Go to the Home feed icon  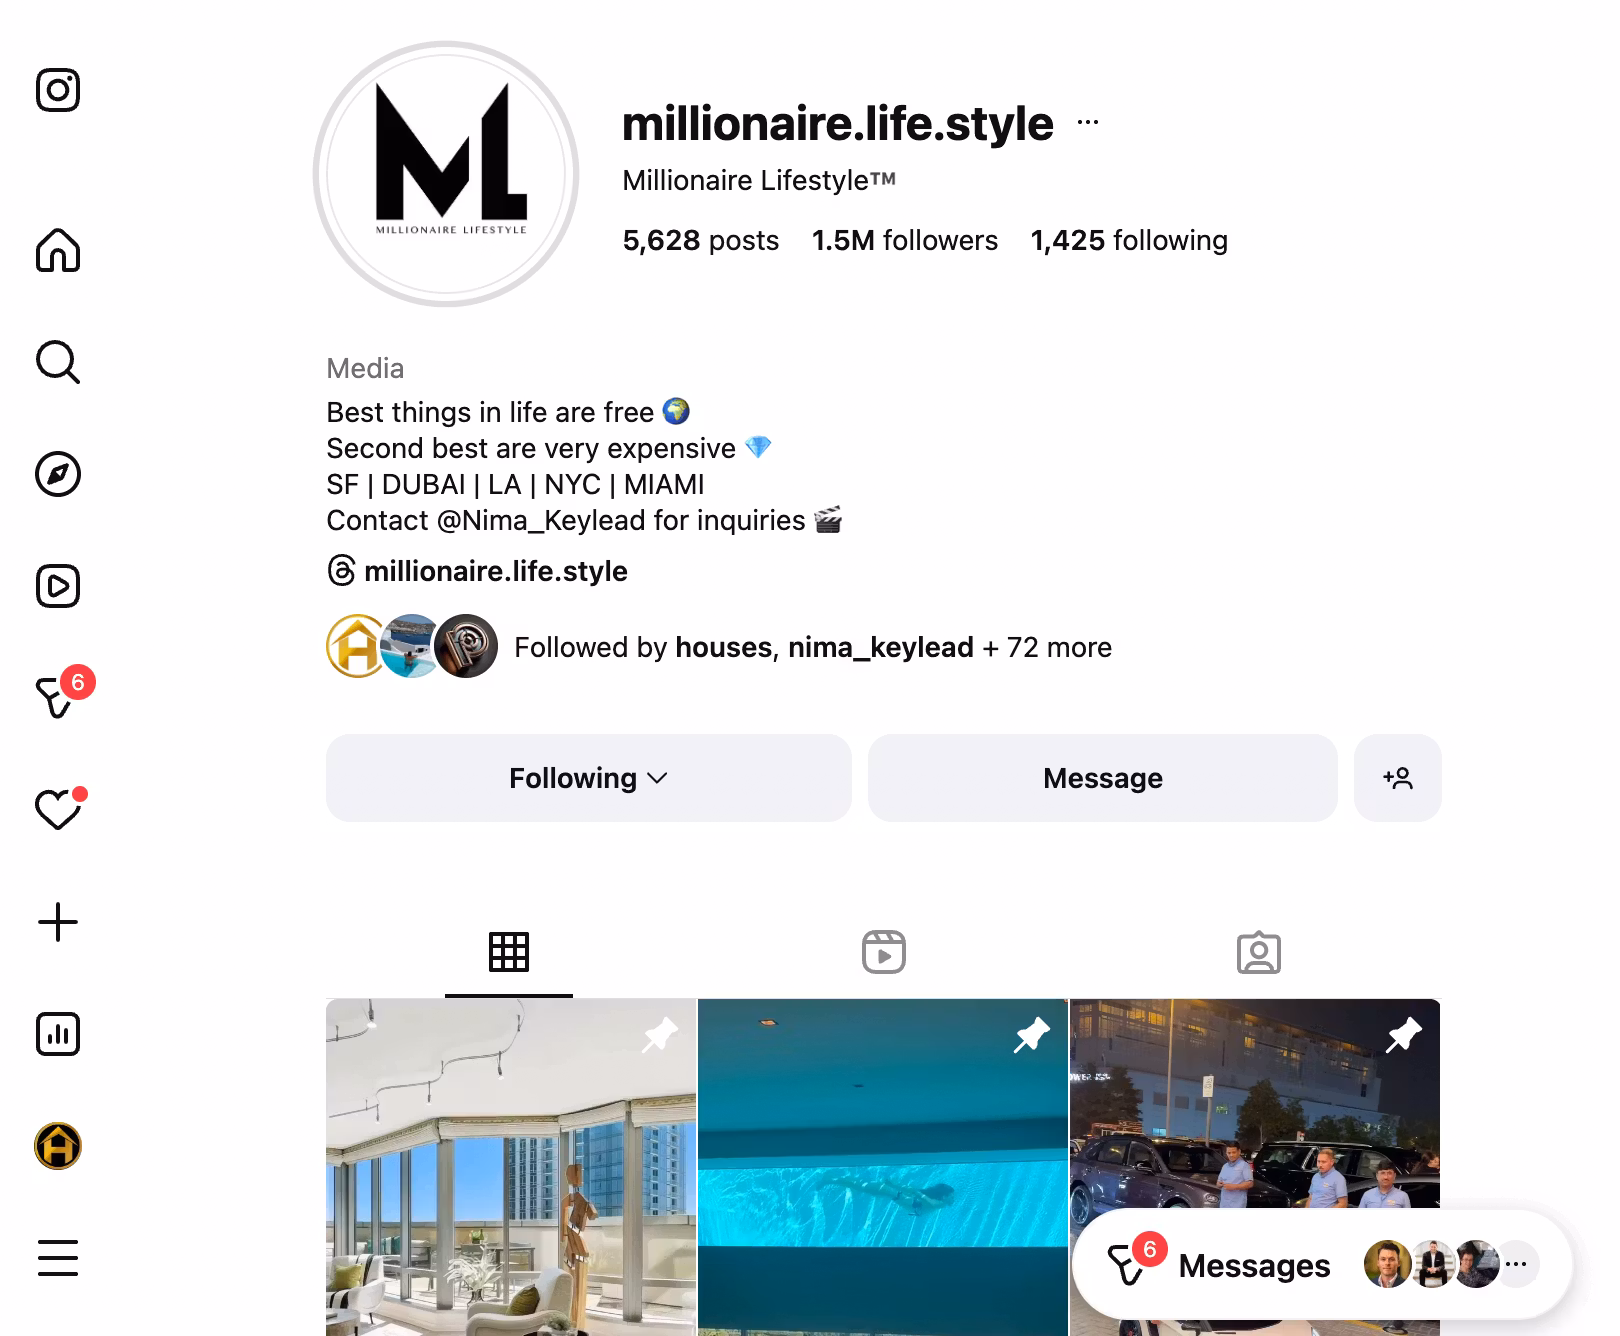[58, 250]
